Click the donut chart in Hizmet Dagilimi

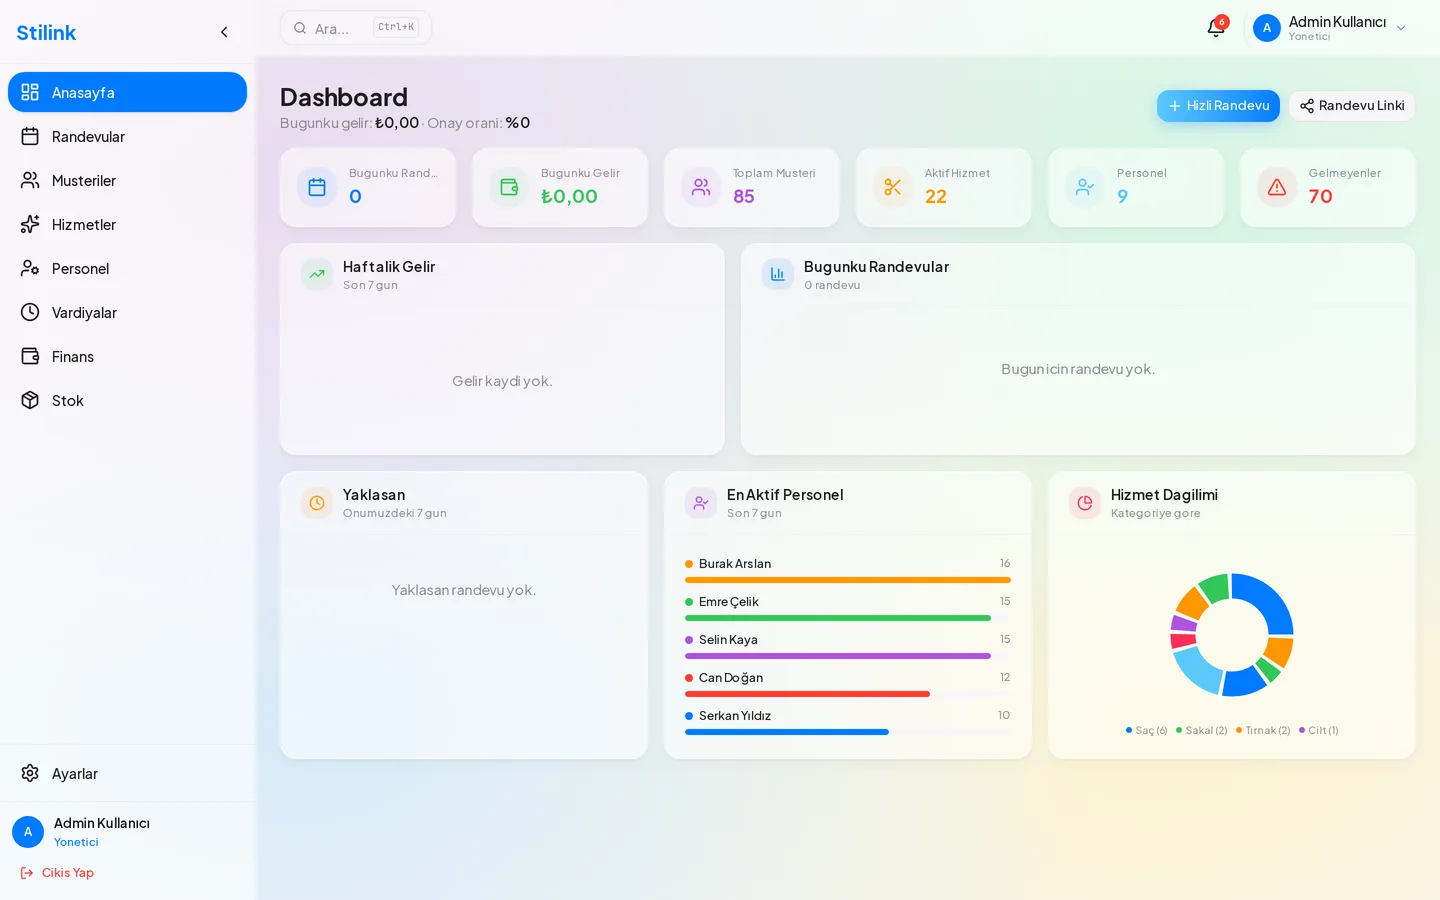point(1232,635)
